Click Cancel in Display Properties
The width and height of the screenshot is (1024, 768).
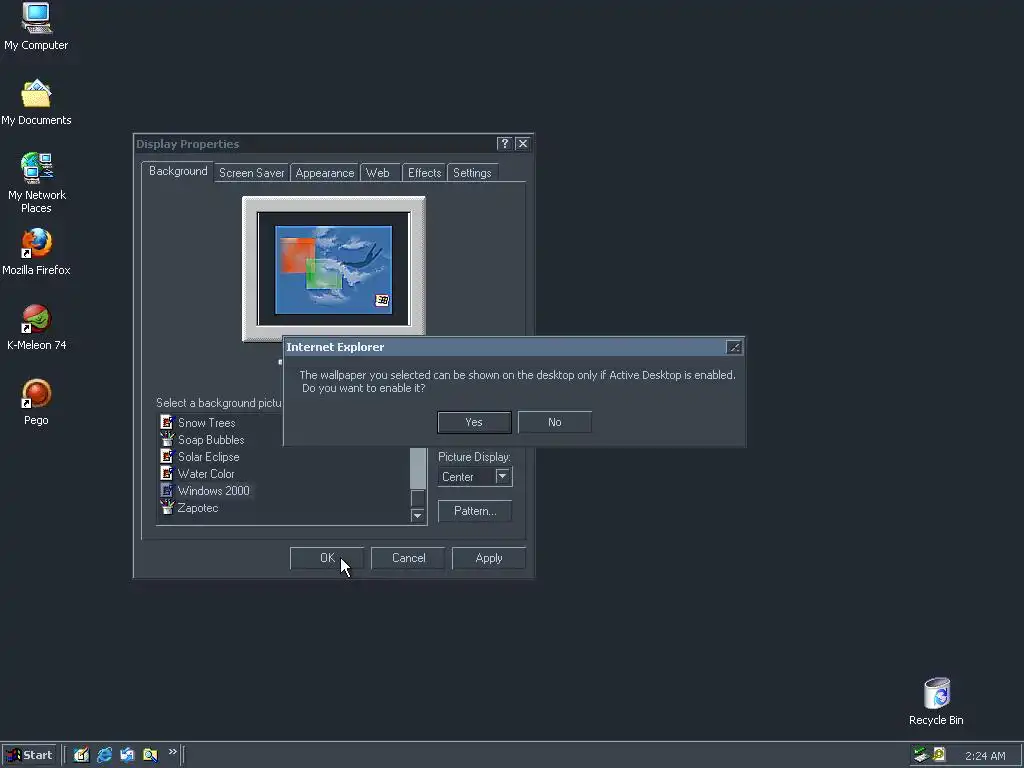tap(408, 558)
